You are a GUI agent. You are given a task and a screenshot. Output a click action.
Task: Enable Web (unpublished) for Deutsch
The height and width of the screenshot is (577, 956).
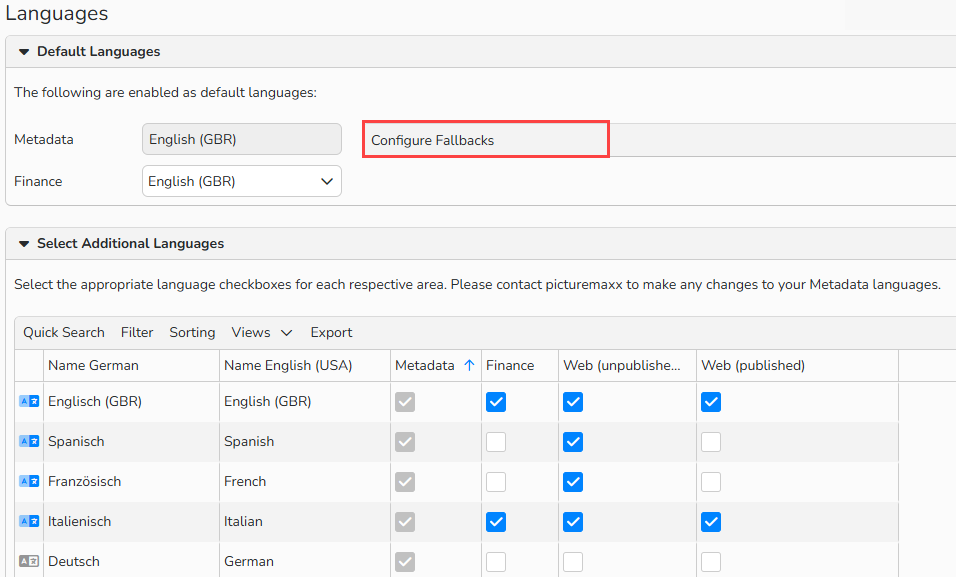(573, 562)
